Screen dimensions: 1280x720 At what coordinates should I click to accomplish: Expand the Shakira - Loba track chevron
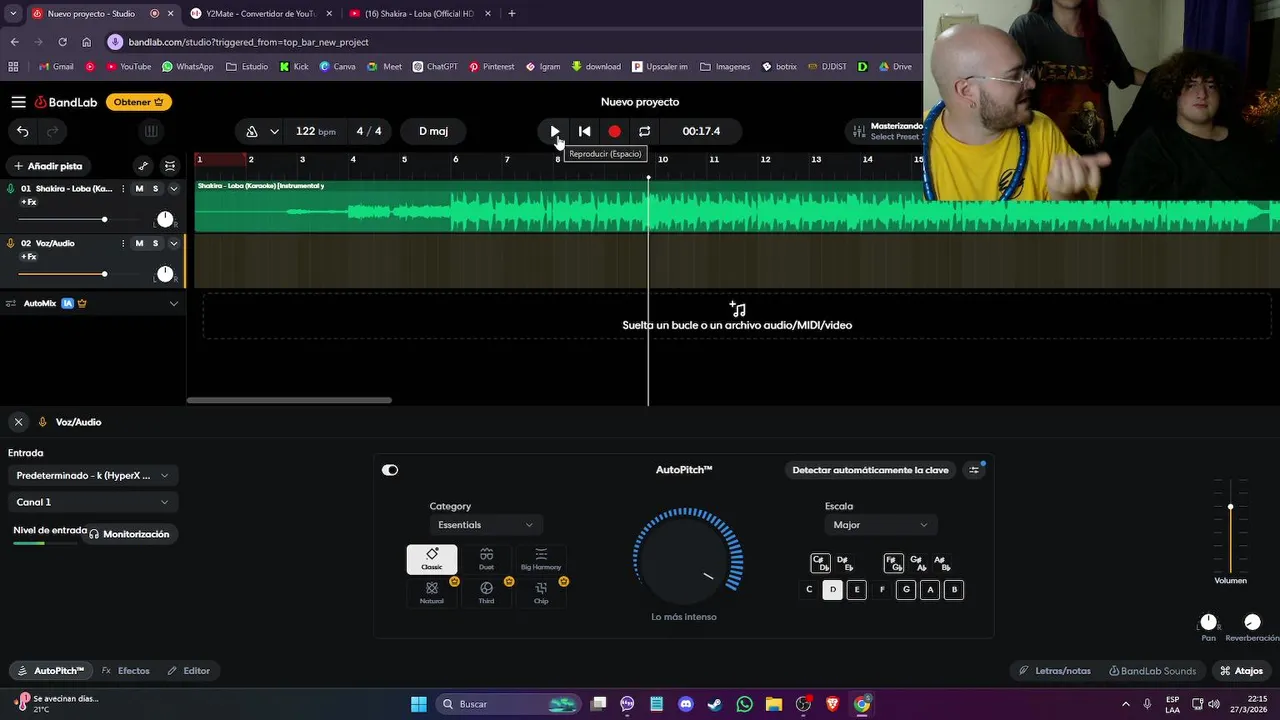click(173, 188)
